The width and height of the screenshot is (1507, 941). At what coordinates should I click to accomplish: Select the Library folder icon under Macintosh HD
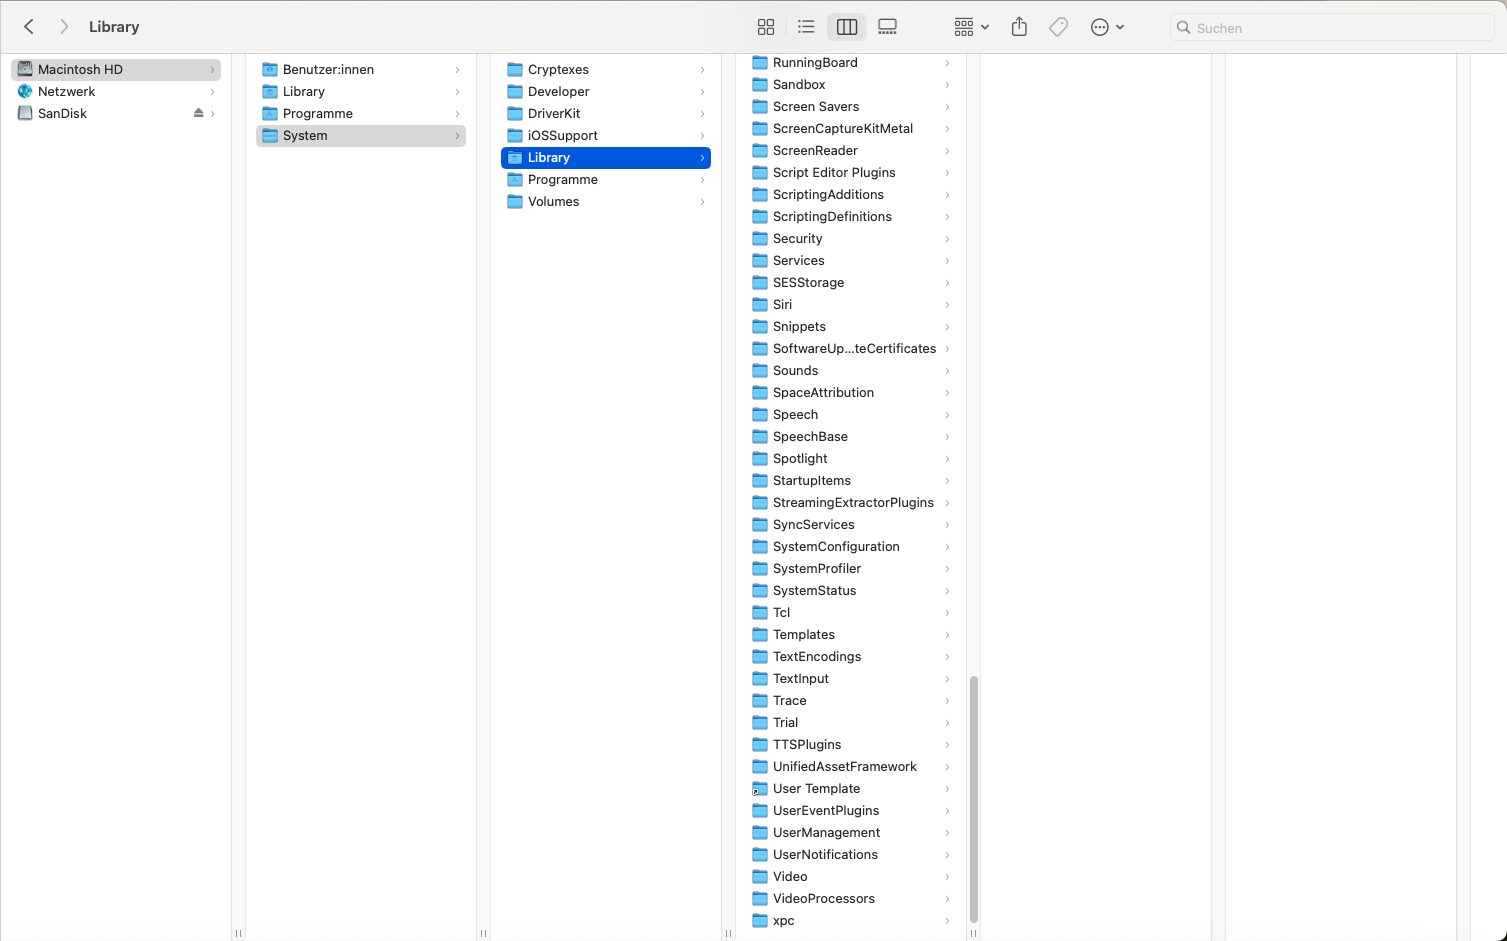270,91
